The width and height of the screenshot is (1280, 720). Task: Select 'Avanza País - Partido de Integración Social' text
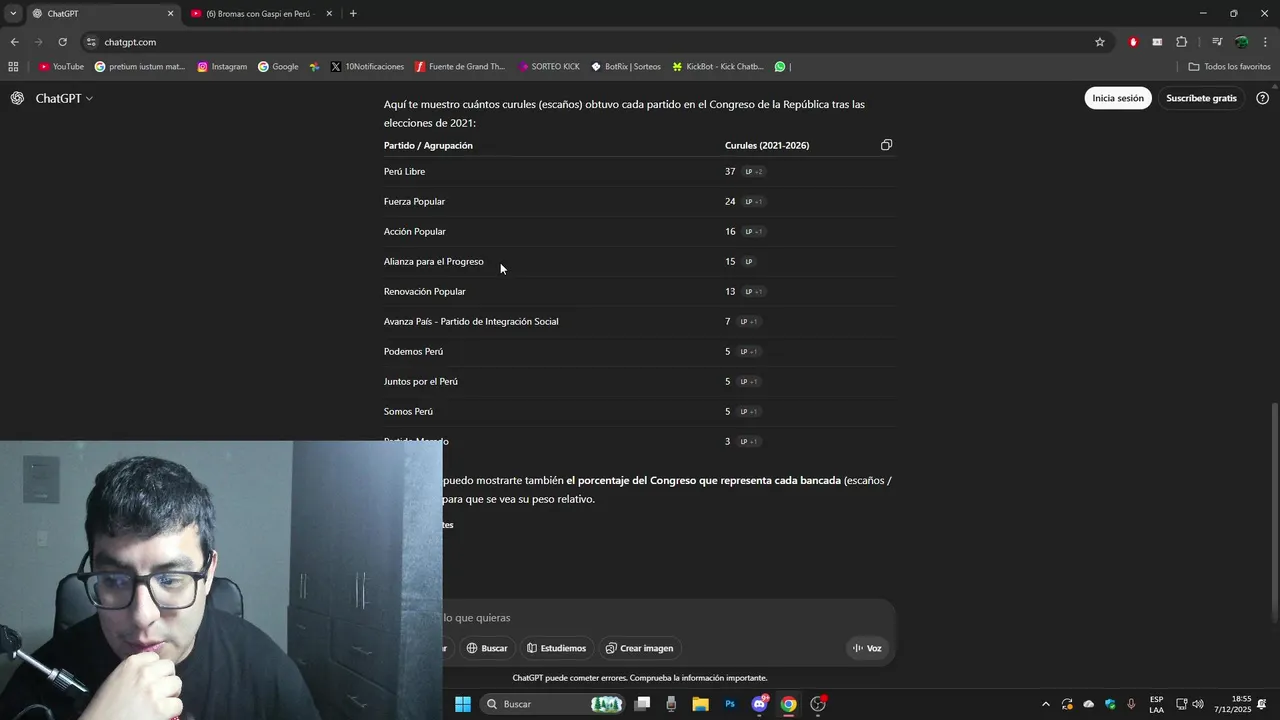[471, 322]
